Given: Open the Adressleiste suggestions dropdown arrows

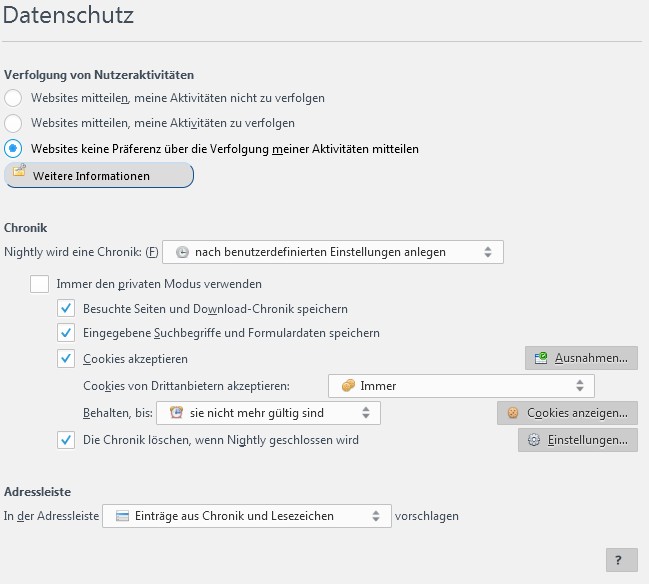Looking at the screenshot, I should (x=376, y=516).
